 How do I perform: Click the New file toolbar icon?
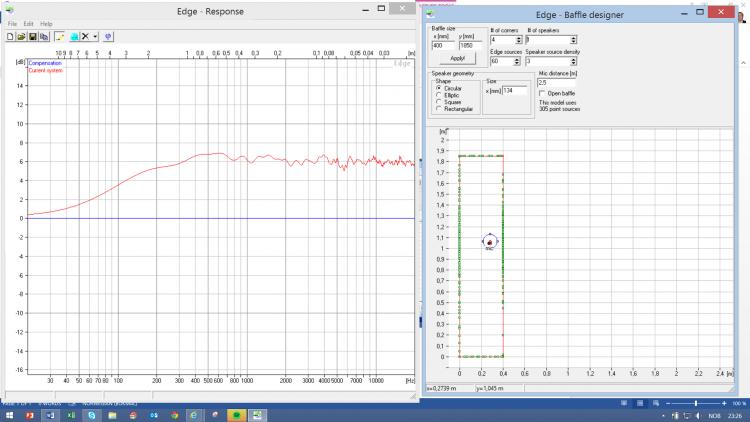[10, 36]
